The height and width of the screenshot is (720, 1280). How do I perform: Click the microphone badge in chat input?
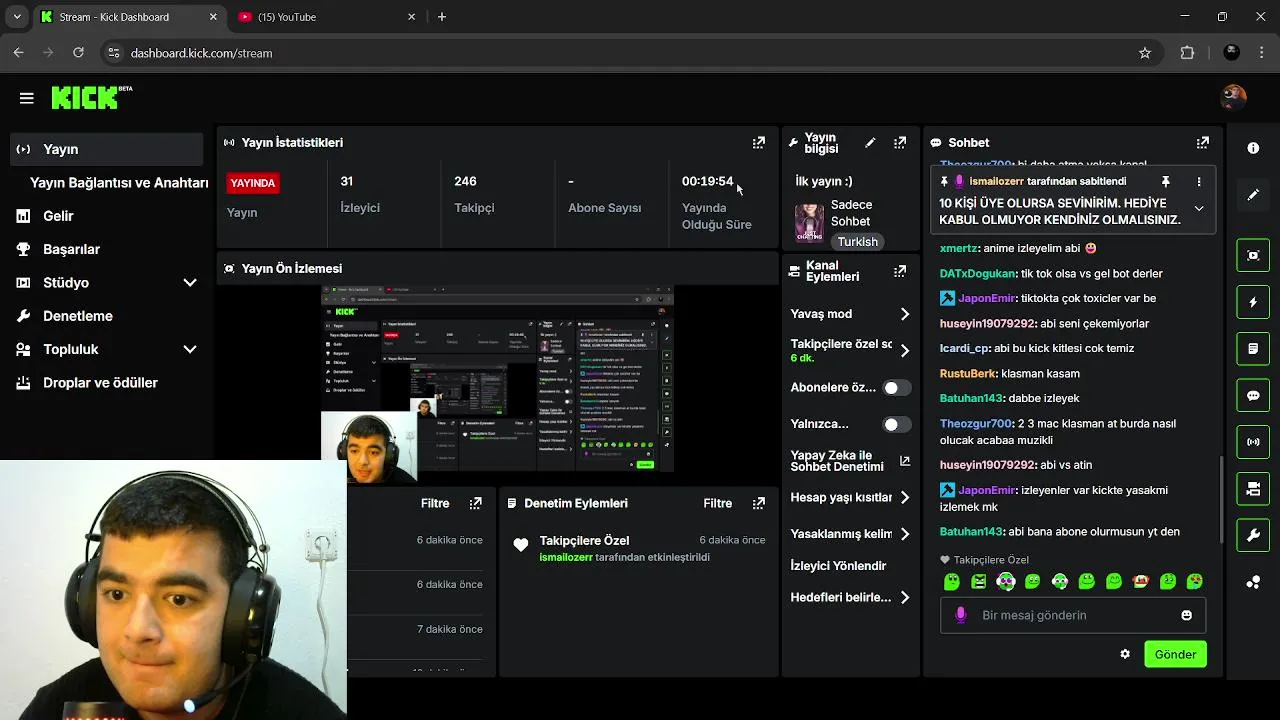pyautogui.click(x=961, y=615)
